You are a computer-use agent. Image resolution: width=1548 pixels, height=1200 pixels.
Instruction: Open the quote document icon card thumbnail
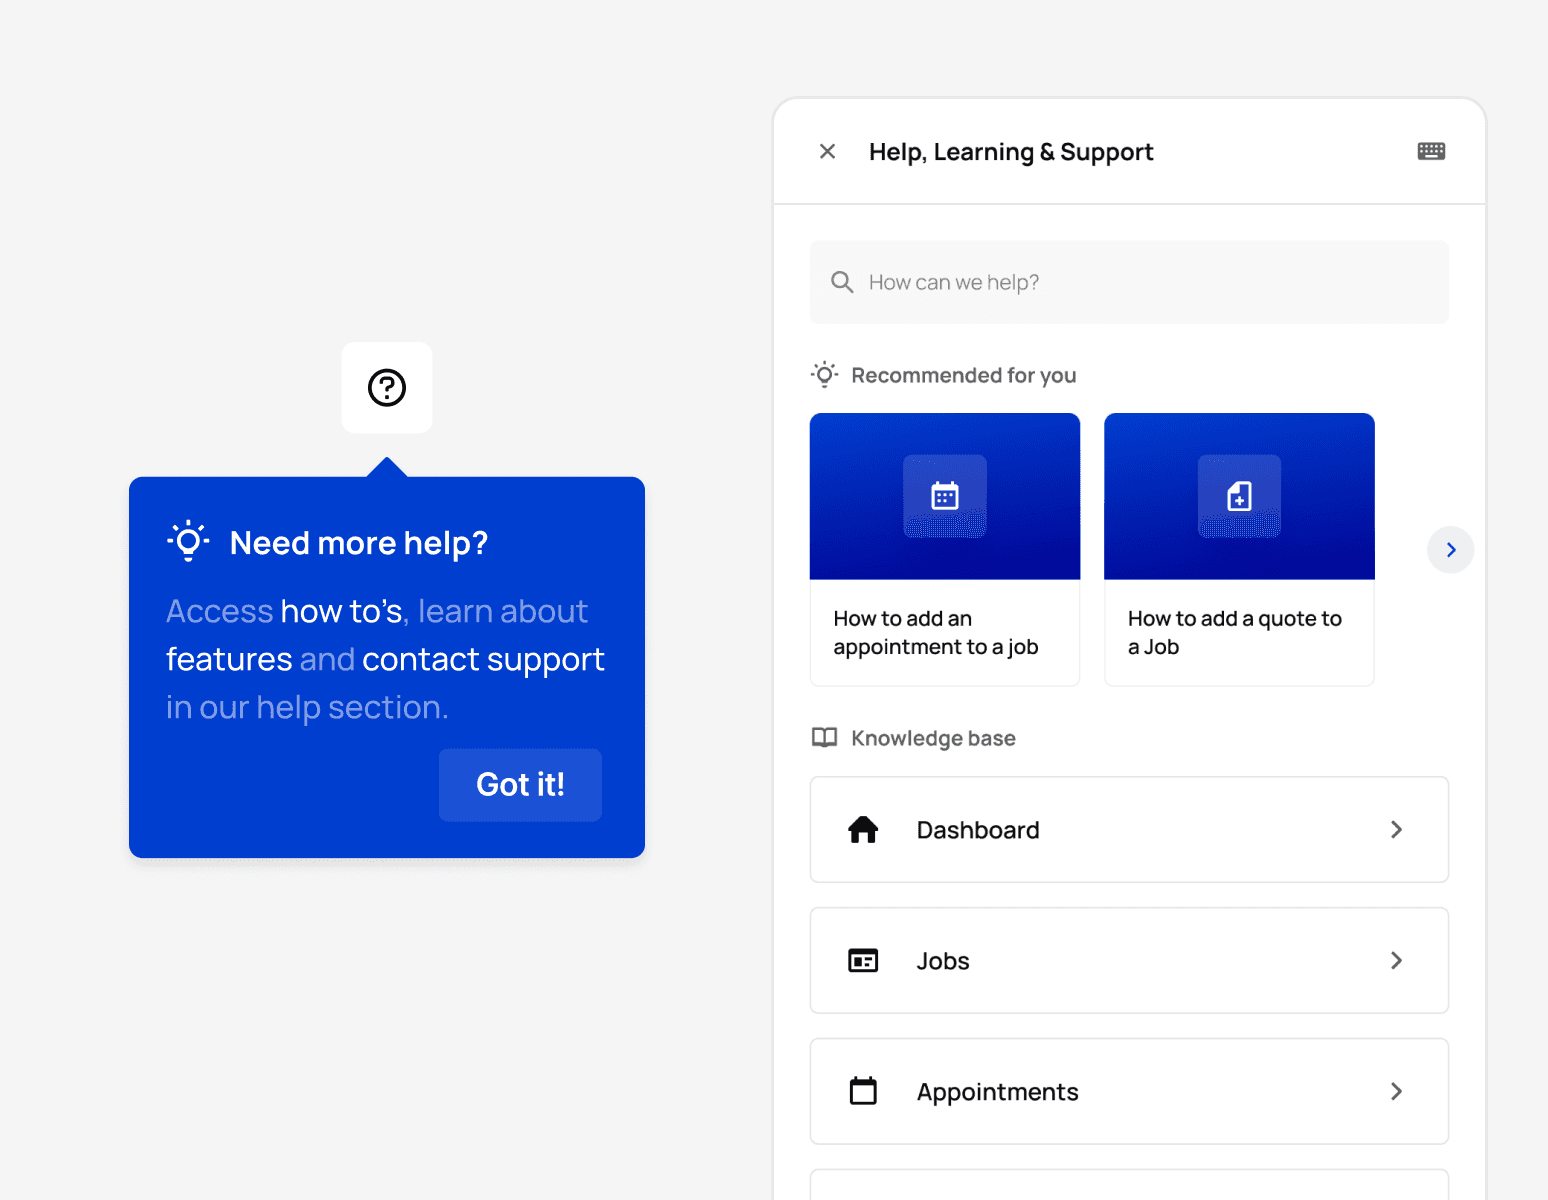1239,496
